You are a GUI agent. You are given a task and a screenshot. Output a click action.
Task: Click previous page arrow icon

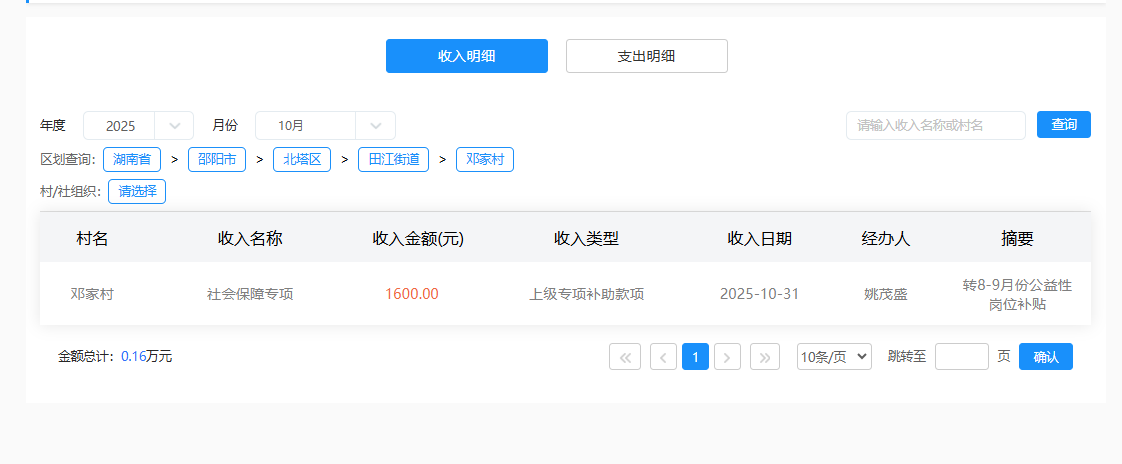[663, 357]
